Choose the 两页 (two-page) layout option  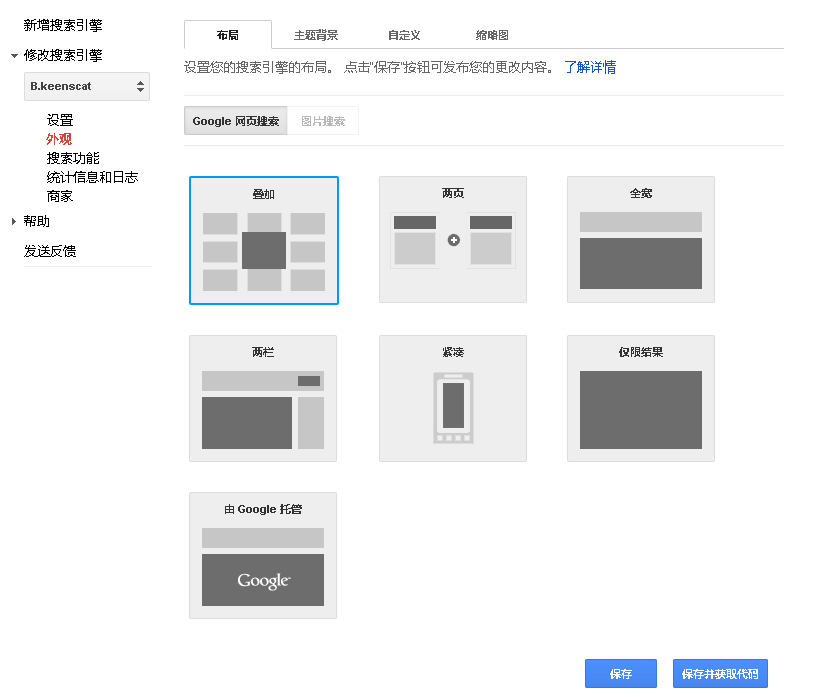(x=452, y=240)
